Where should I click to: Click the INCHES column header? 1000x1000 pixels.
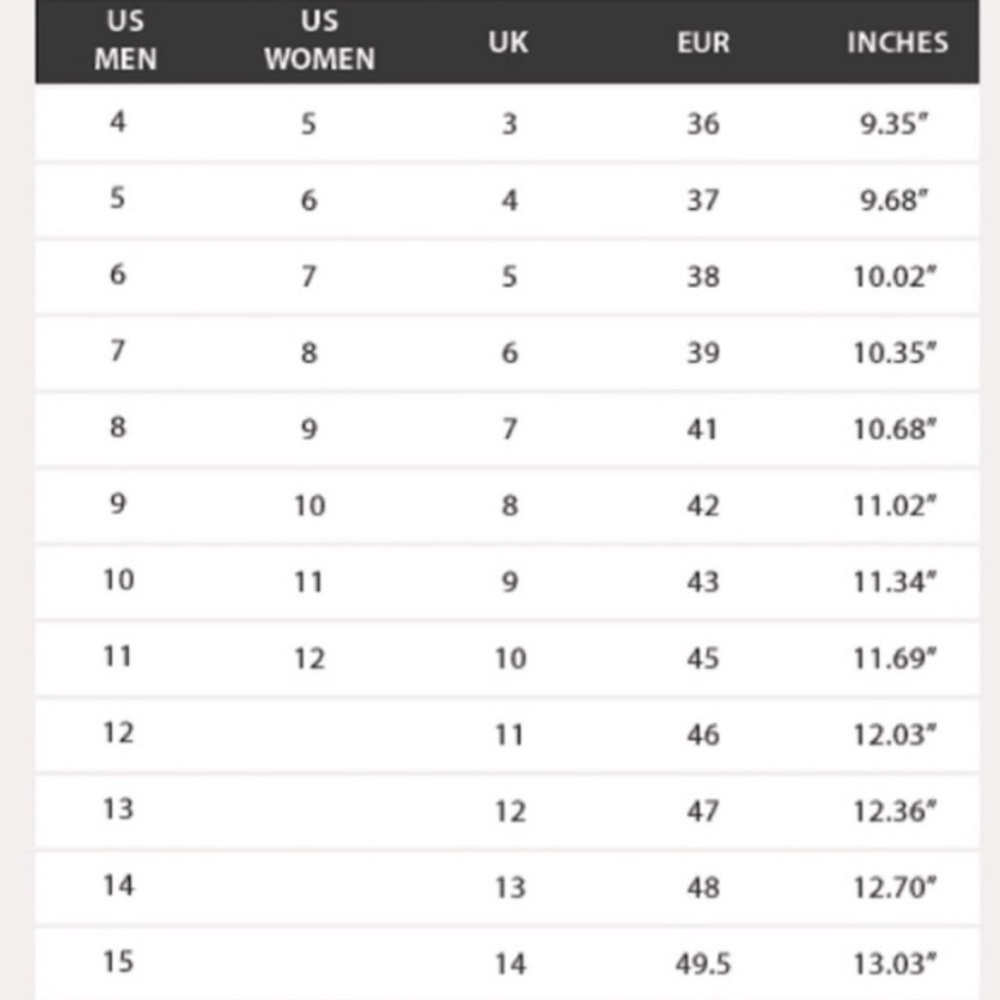pyautogui.click(x=897, y=43)
